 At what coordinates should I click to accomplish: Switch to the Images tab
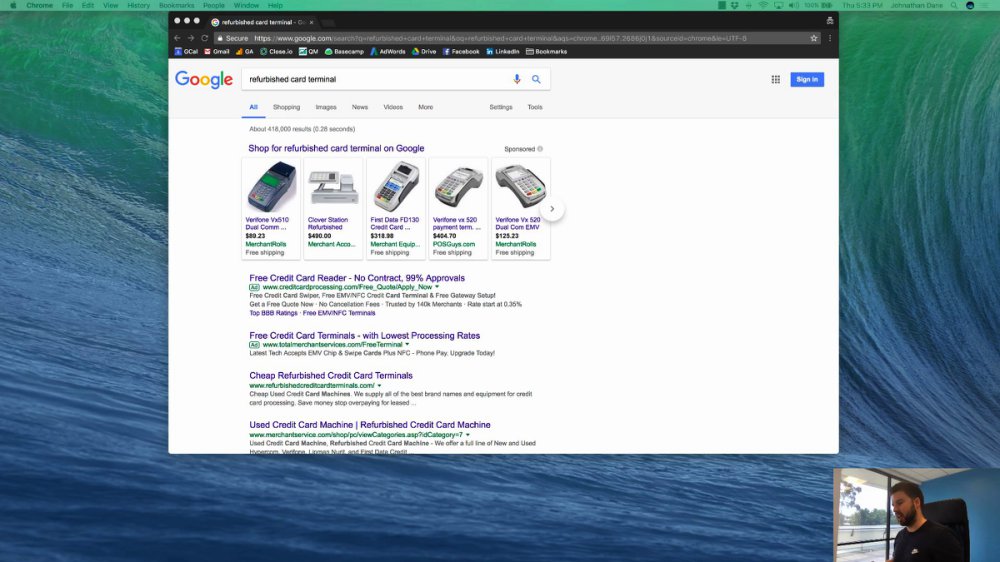click(x=326, y=107)
